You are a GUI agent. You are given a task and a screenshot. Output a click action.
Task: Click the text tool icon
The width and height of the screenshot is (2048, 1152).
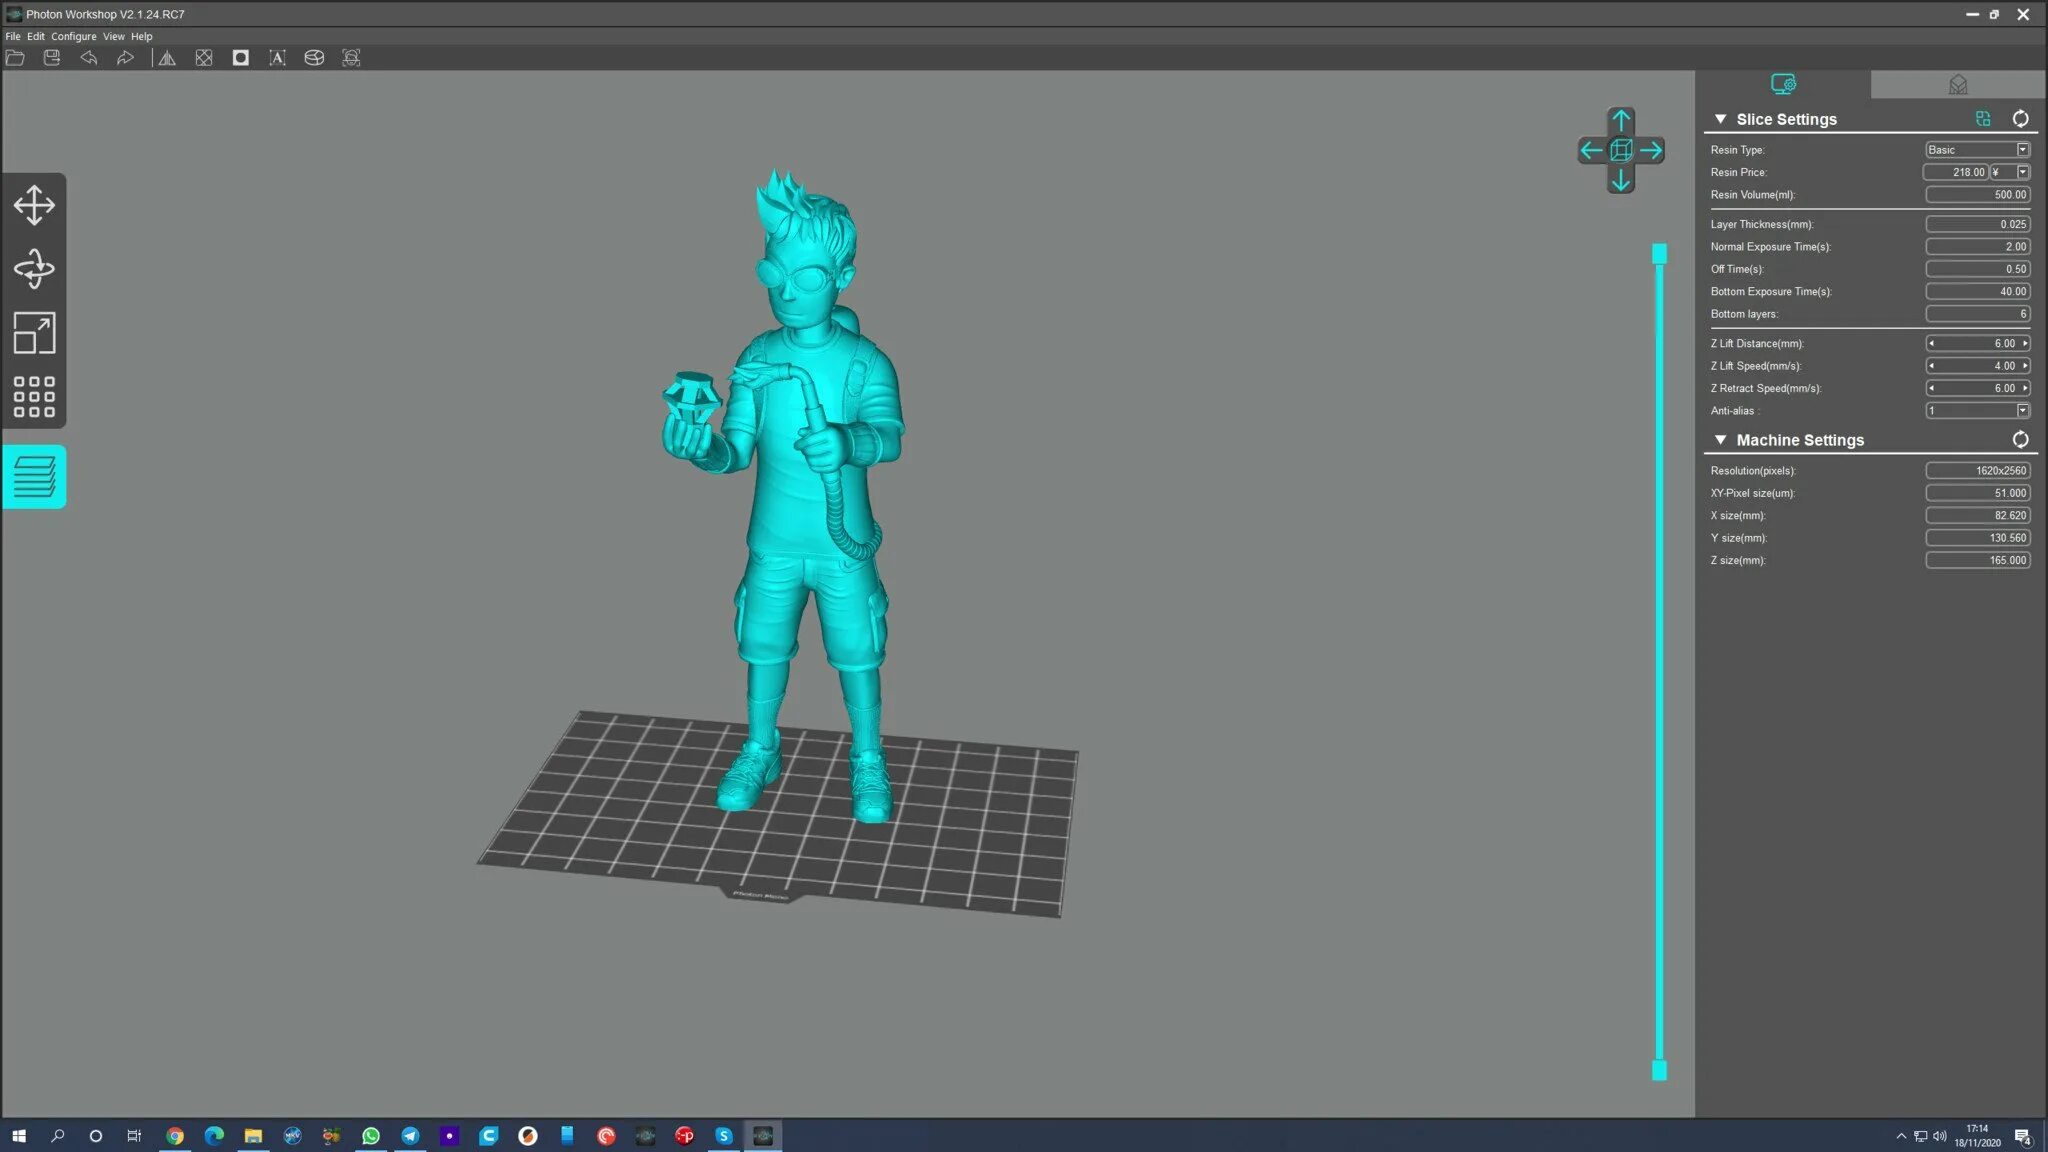277,58
